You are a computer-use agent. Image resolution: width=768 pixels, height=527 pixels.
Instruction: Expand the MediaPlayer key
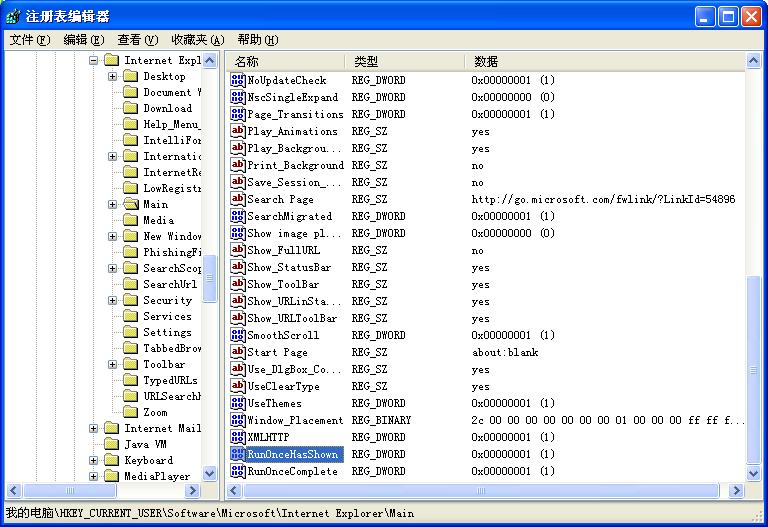point(94,476)
